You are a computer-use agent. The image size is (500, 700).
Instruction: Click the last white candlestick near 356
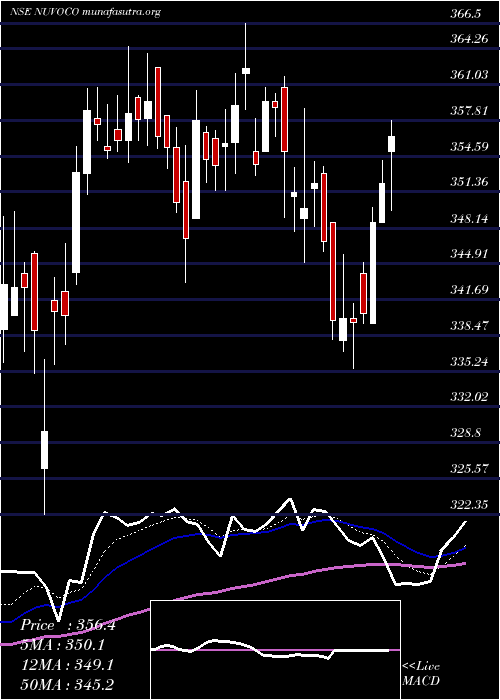click(x=392, y=144)
